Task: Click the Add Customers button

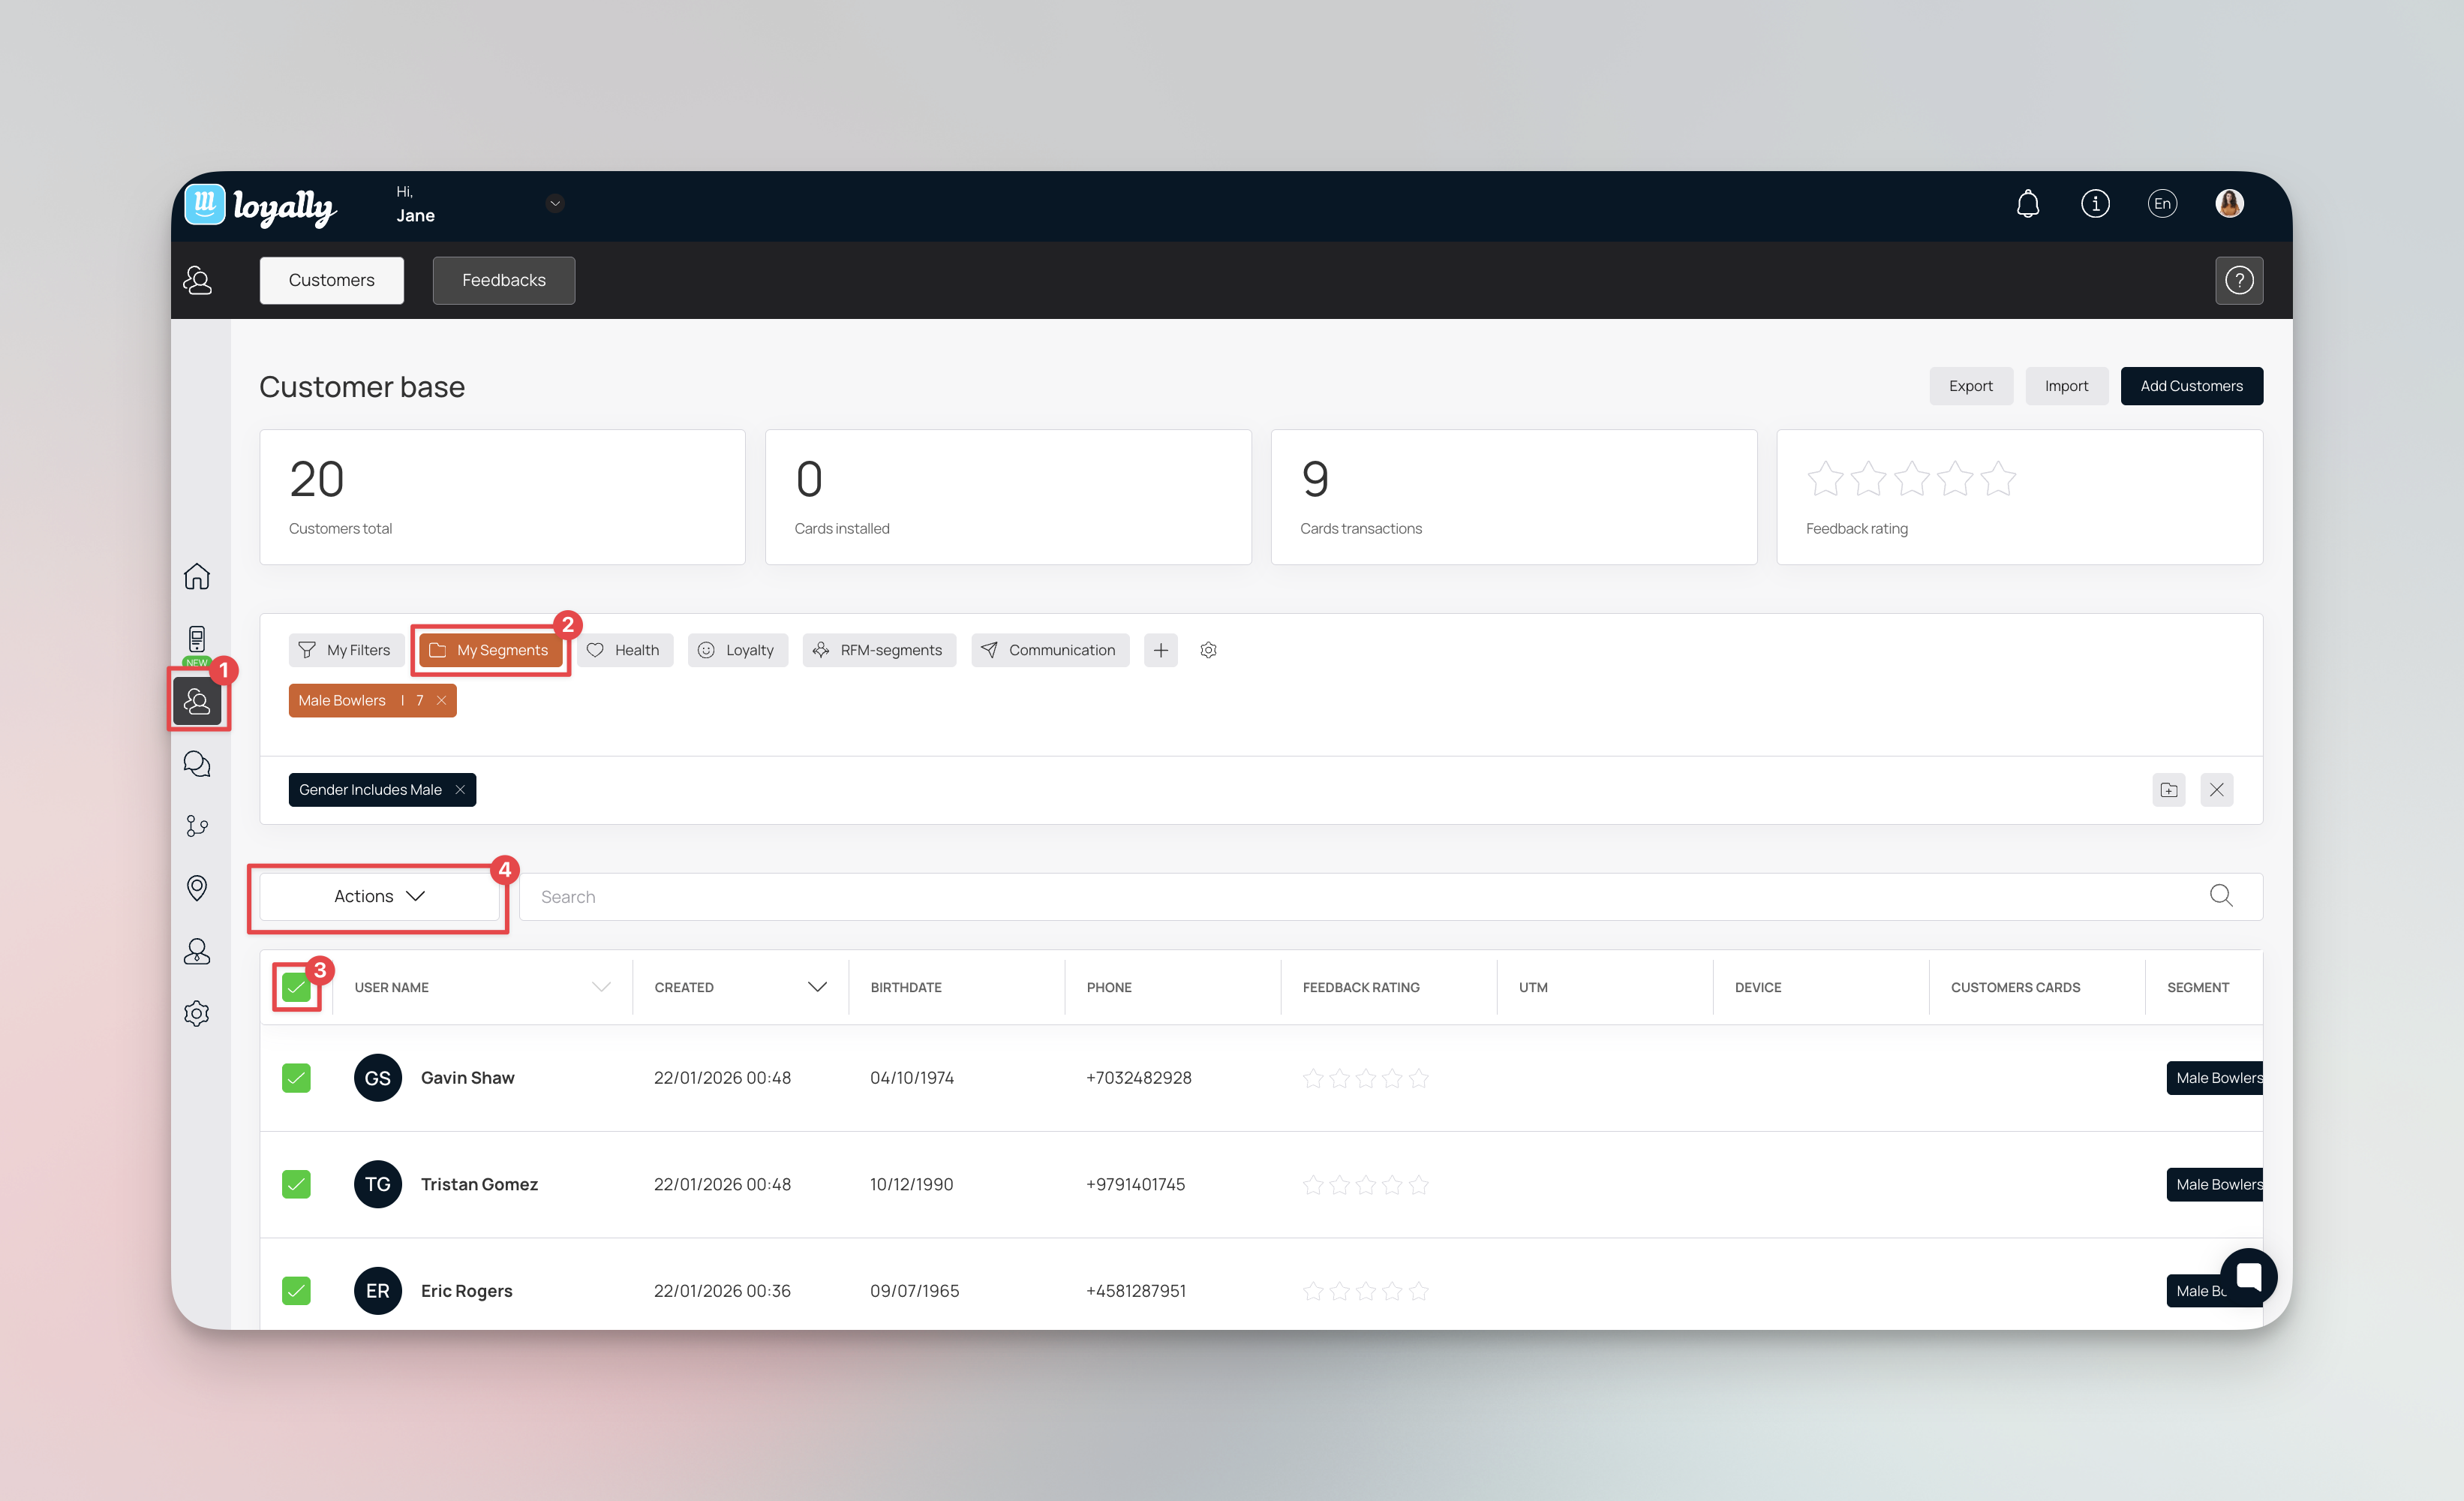Action: 2190,386
